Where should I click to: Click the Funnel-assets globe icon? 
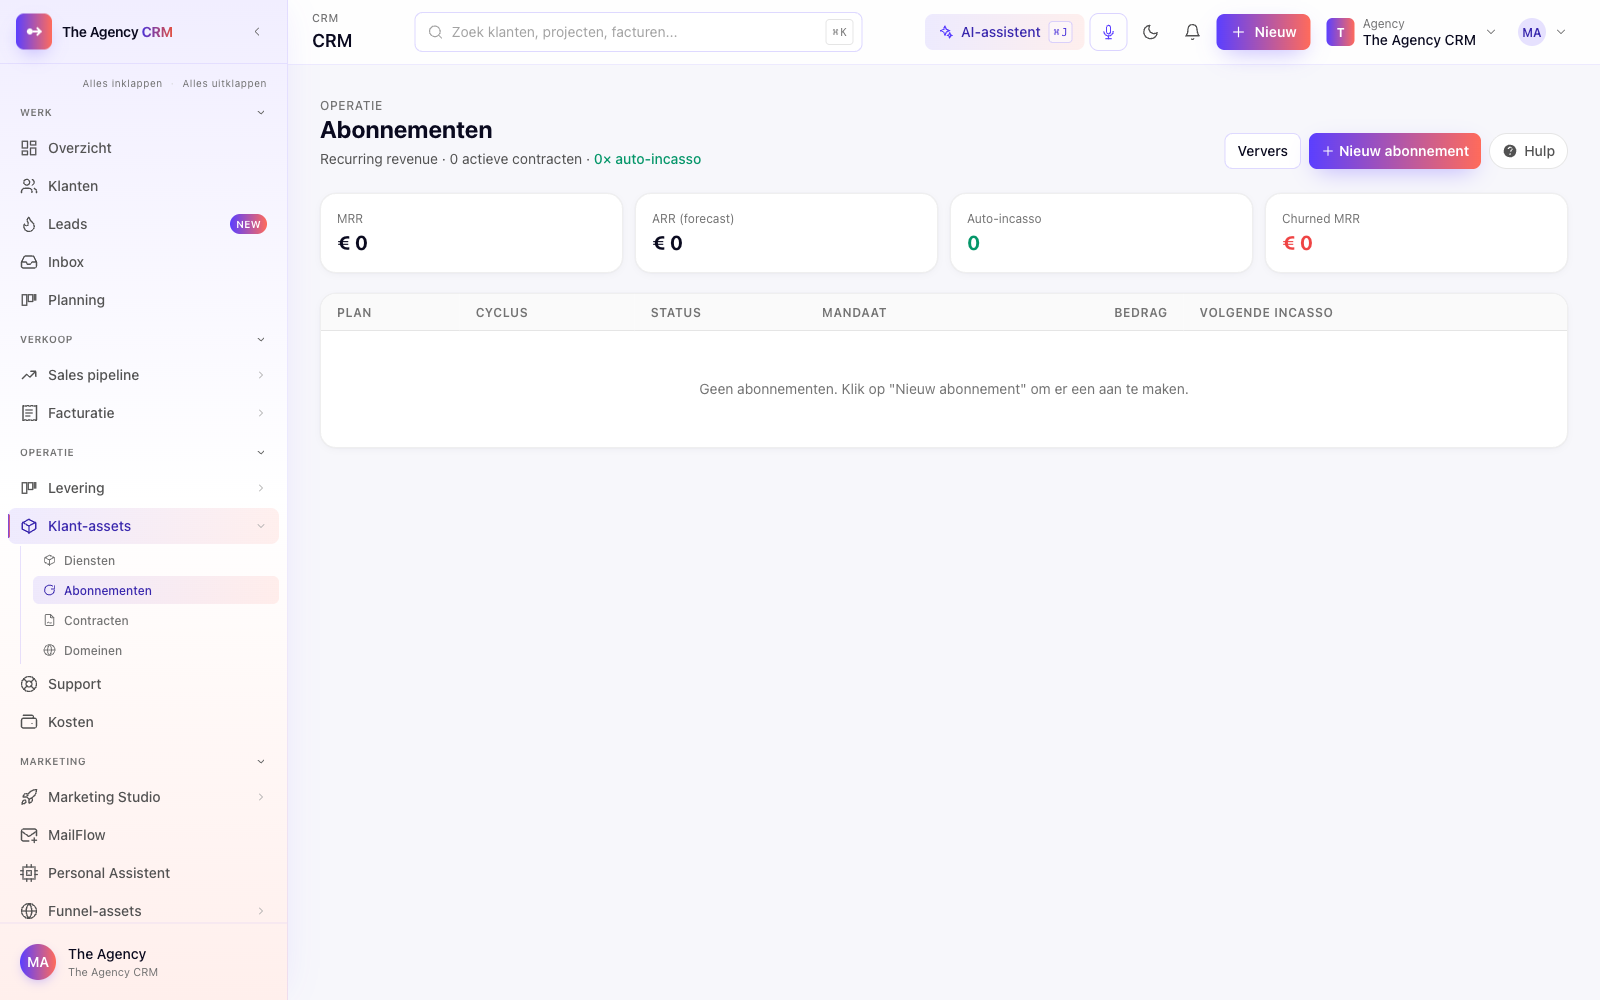coord(29,911)
